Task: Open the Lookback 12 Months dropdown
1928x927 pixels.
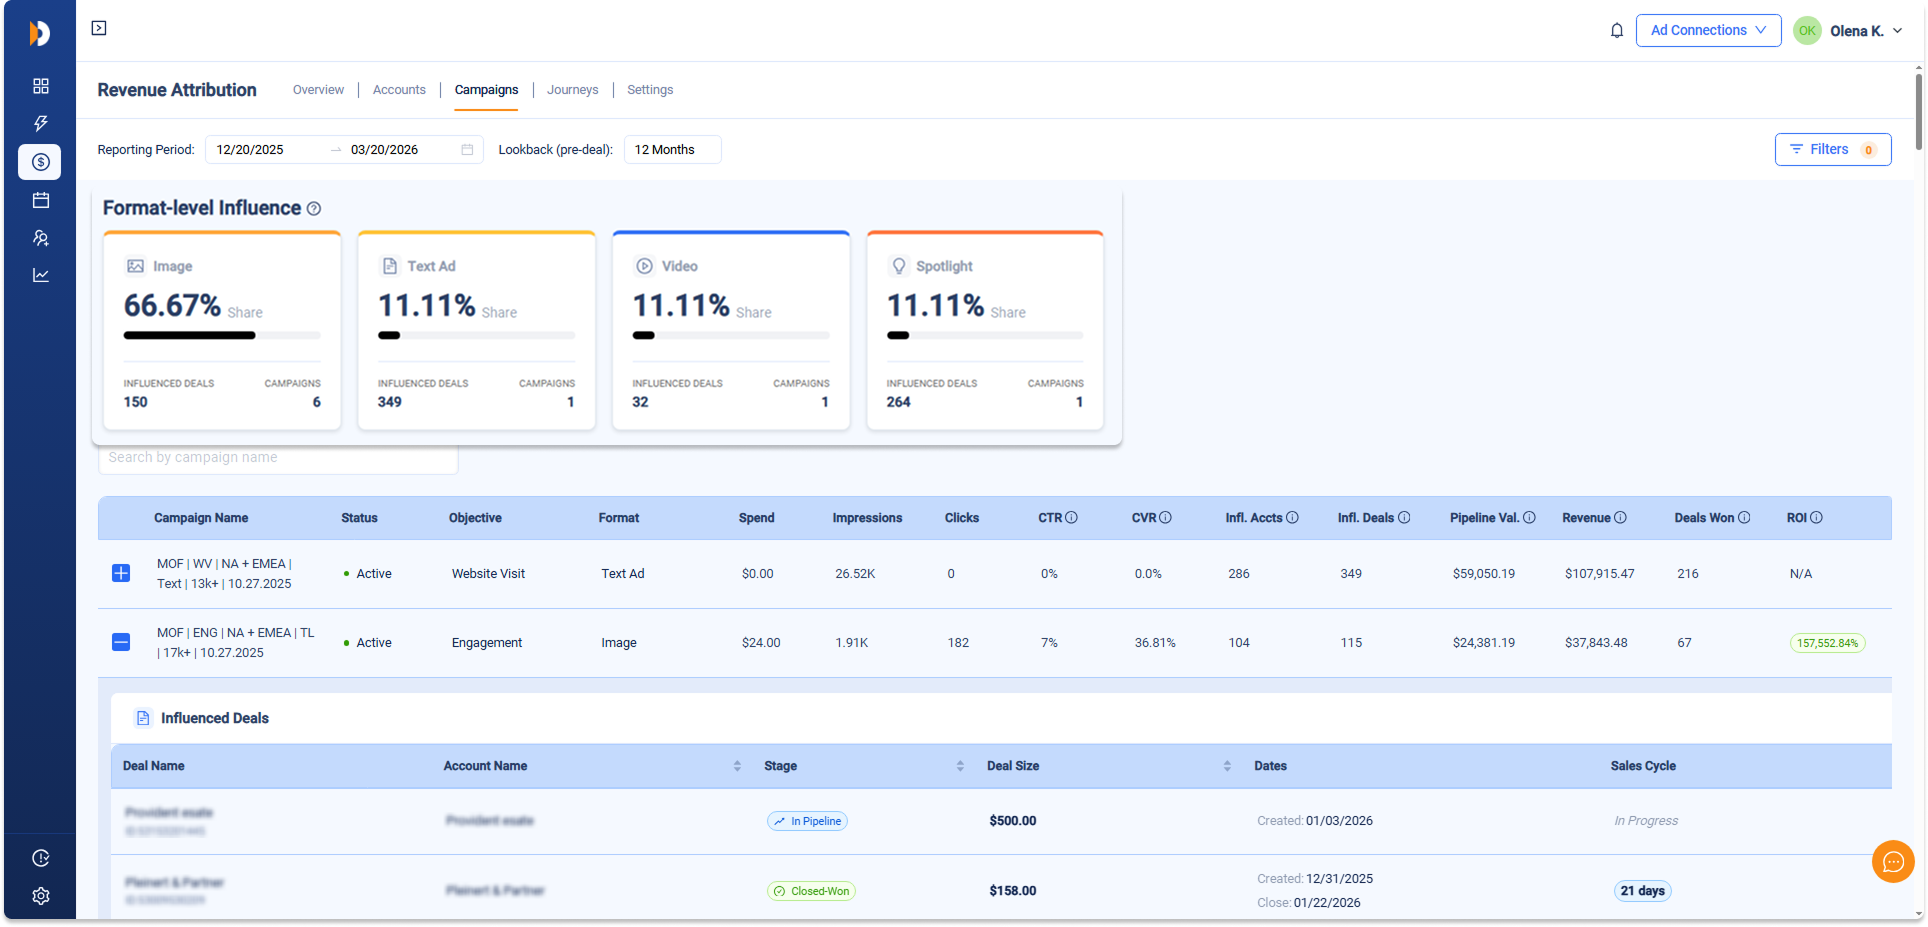Action: (x=672, y=150)
